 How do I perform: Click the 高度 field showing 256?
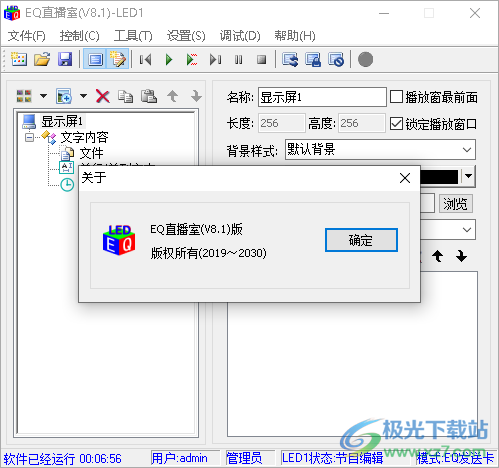coord(362,123)
